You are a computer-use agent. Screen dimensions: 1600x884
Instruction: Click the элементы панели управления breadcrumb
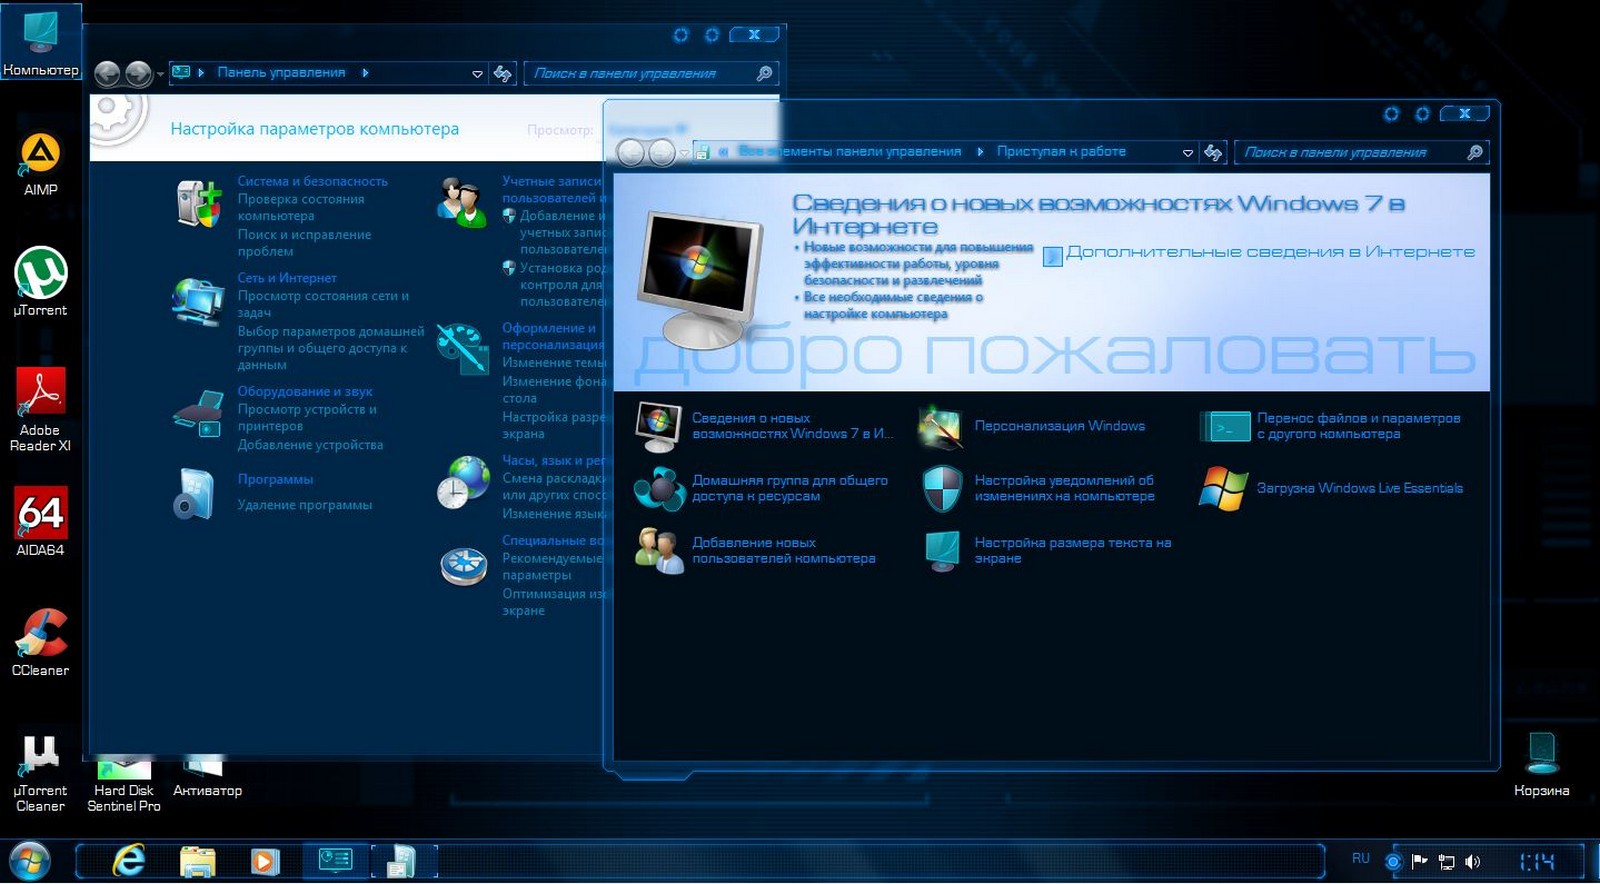(x=850, y=152)
